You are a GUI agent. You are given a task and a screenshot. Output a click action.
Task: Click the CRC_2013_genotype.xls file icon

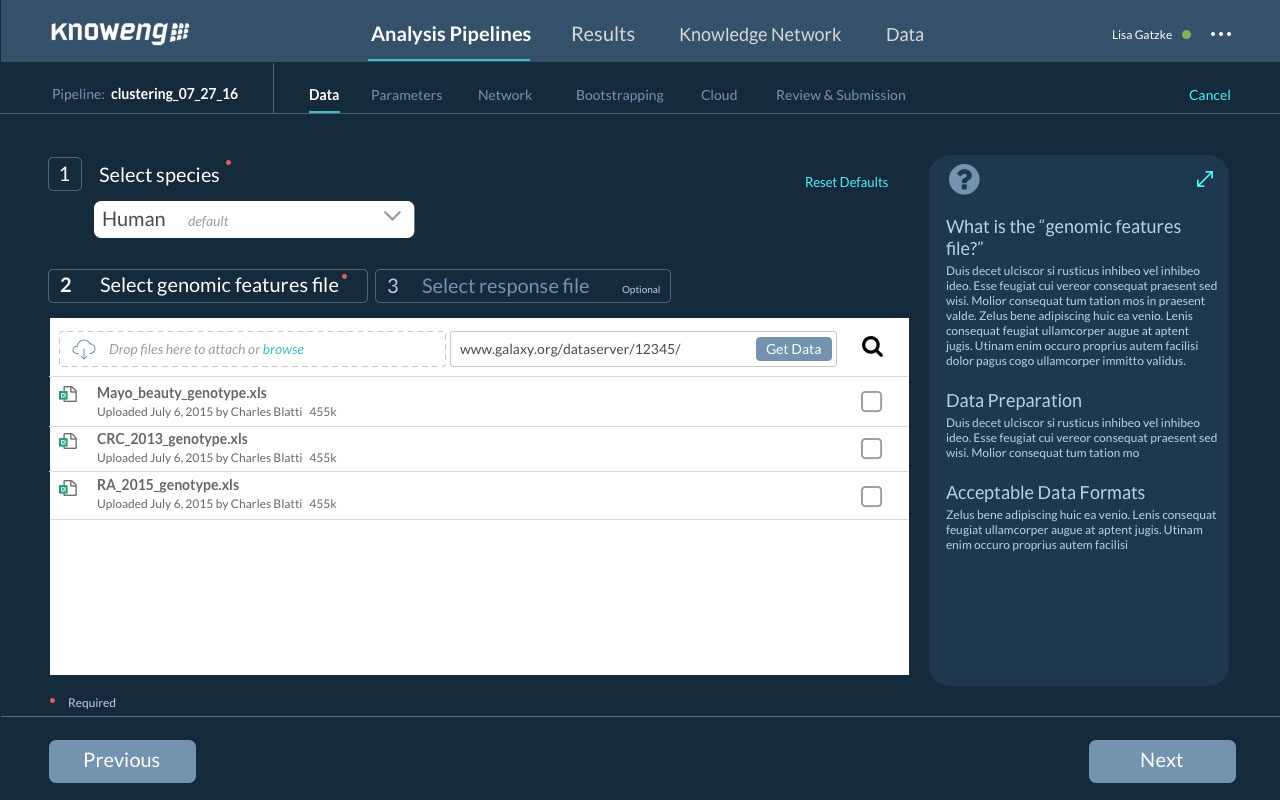68,441
